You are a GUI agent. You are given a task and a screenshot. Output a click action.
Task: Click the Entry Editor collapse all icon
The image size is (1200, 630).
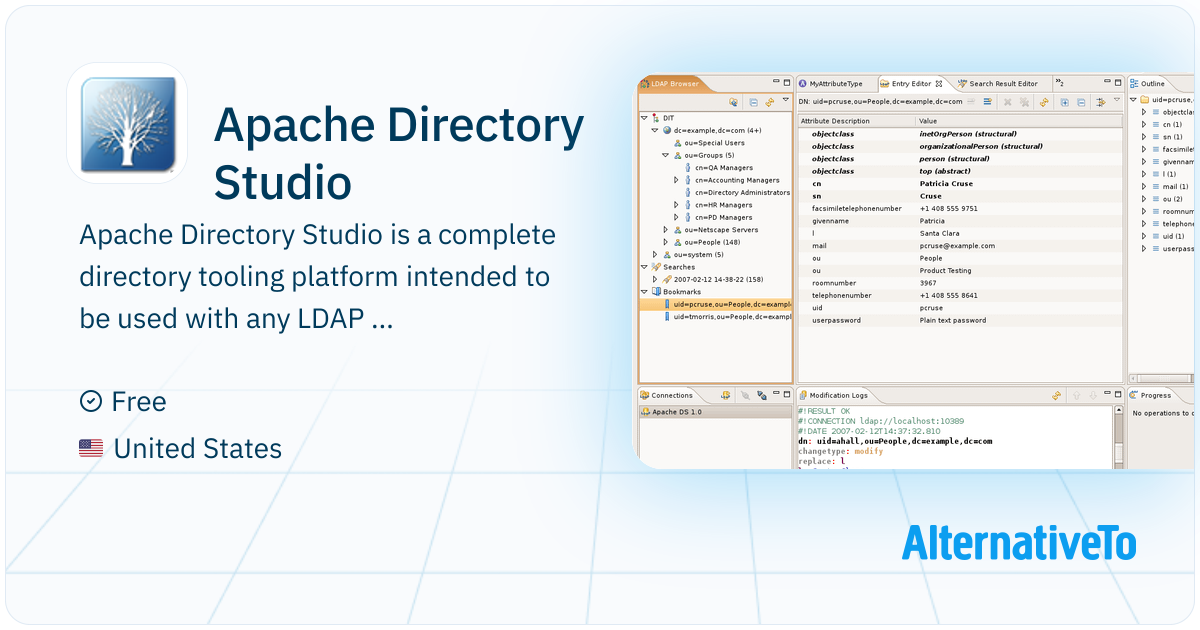1081,102
